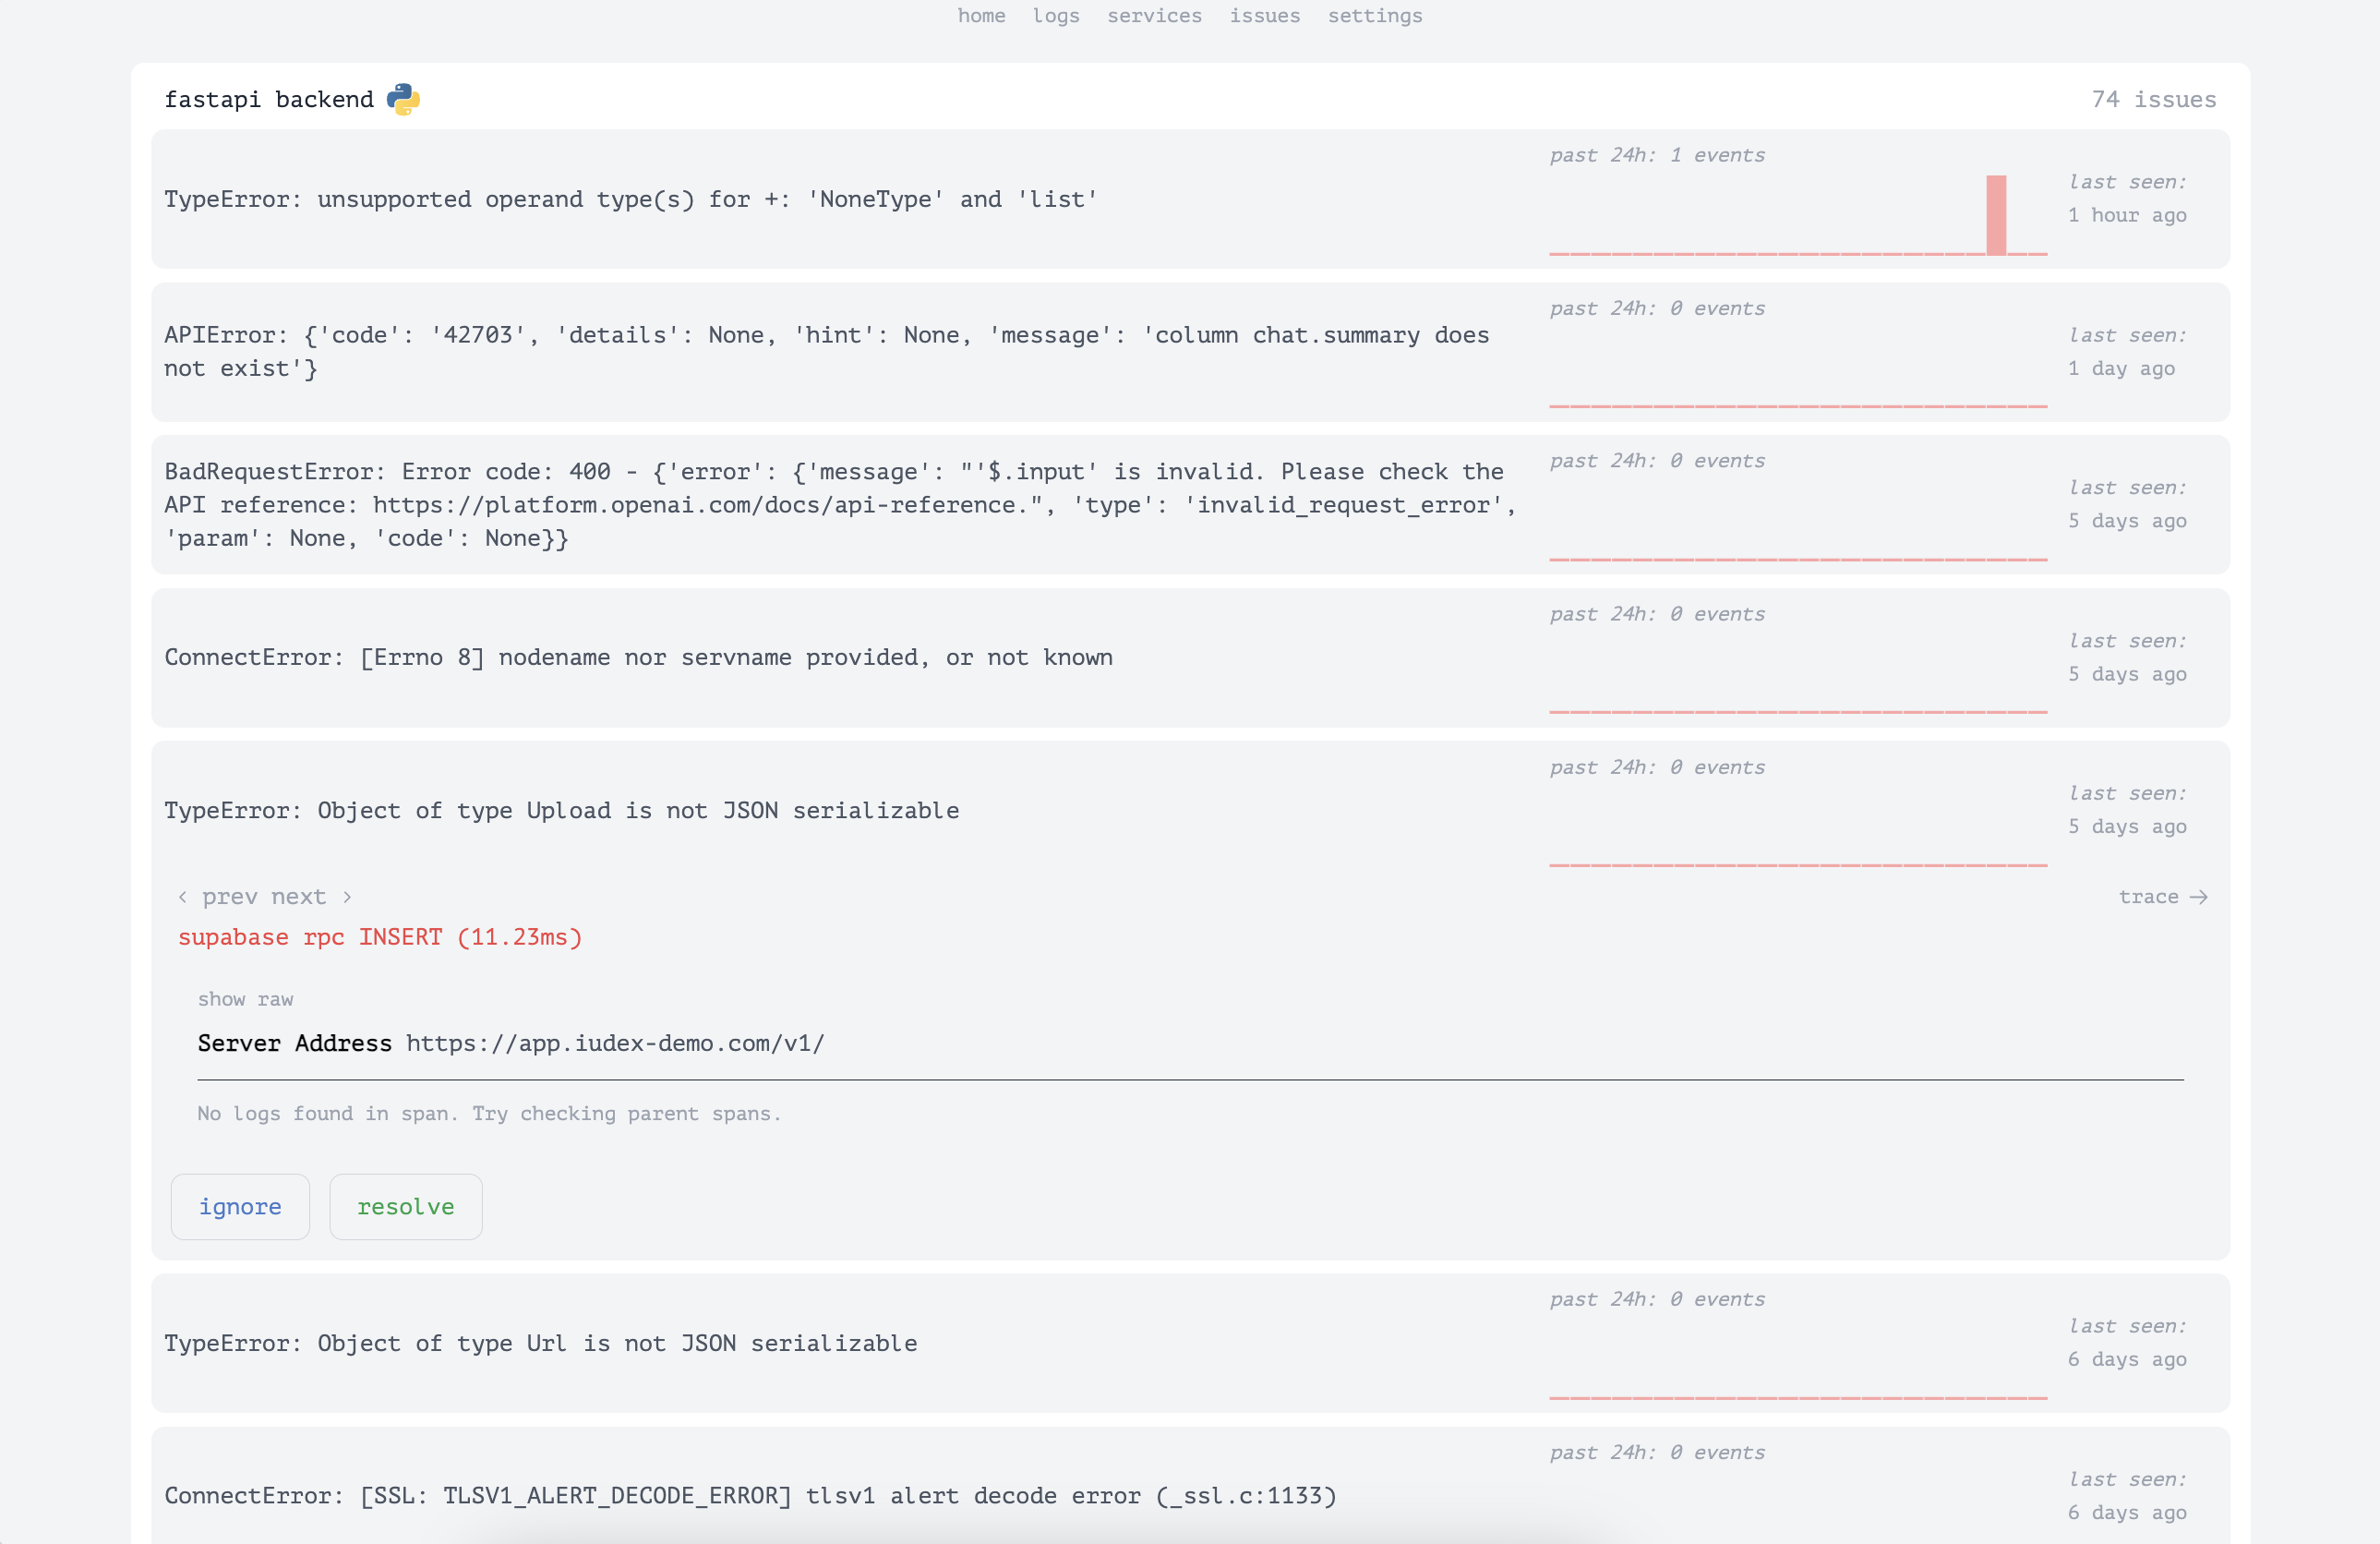Toggle show raw span details
This screenshot has width=2380, height=1544.
click(245, 999)
